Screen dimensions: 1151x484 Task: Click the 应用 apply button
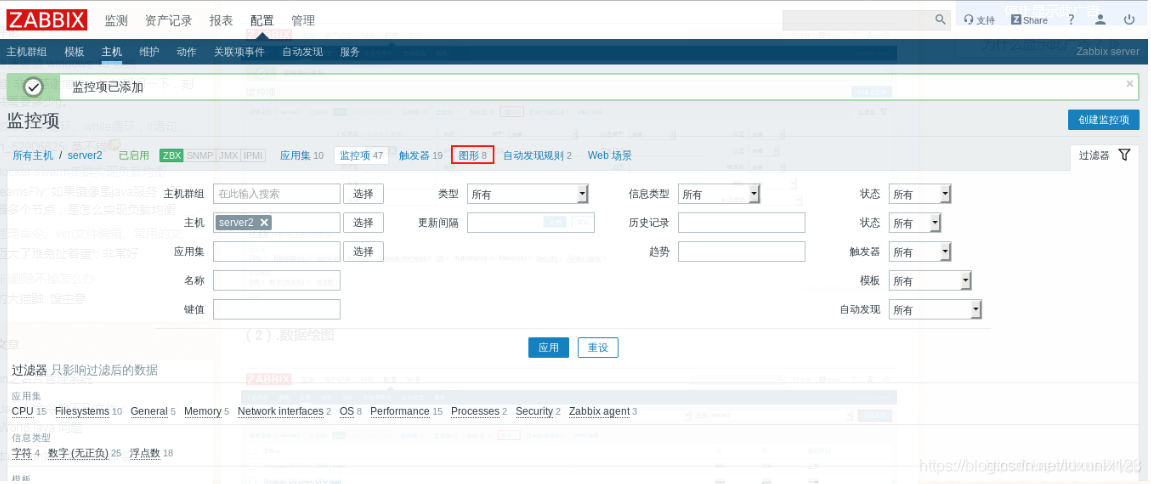click(x=548, y=347)
